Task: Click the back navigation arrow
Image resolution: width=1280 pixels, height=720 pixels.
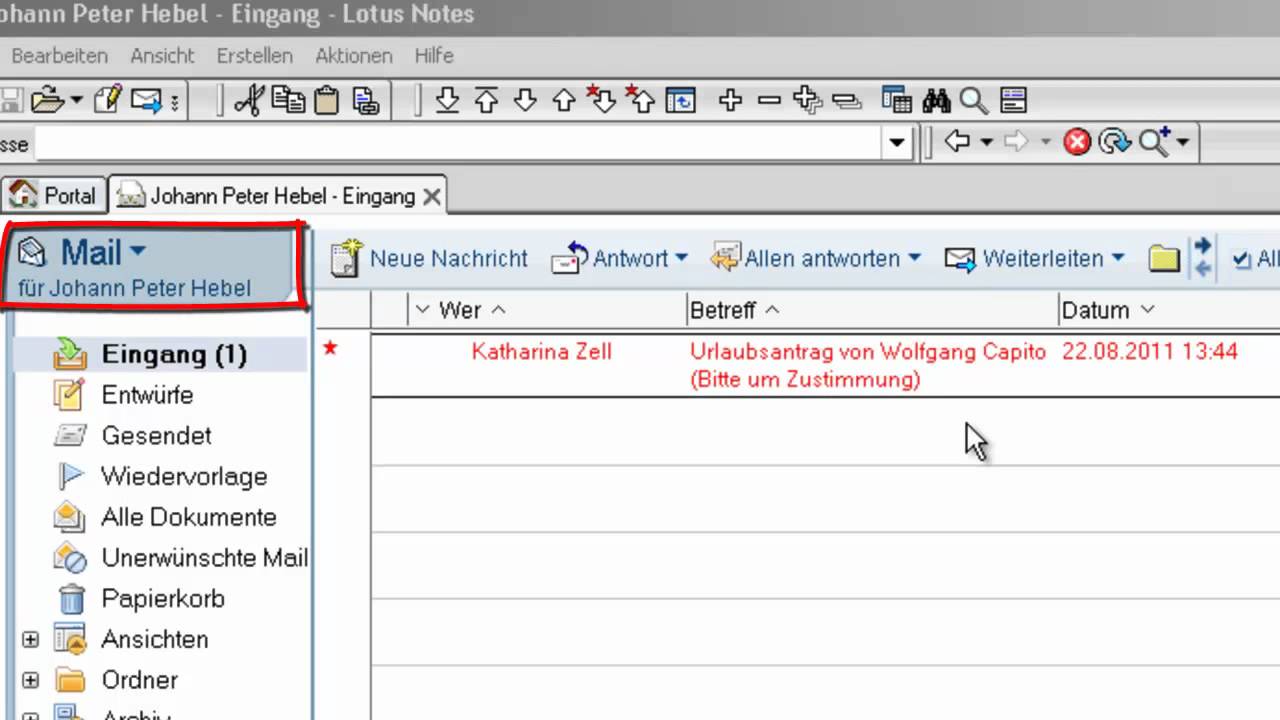Action: pyautogui.click(x=957, y=142)
